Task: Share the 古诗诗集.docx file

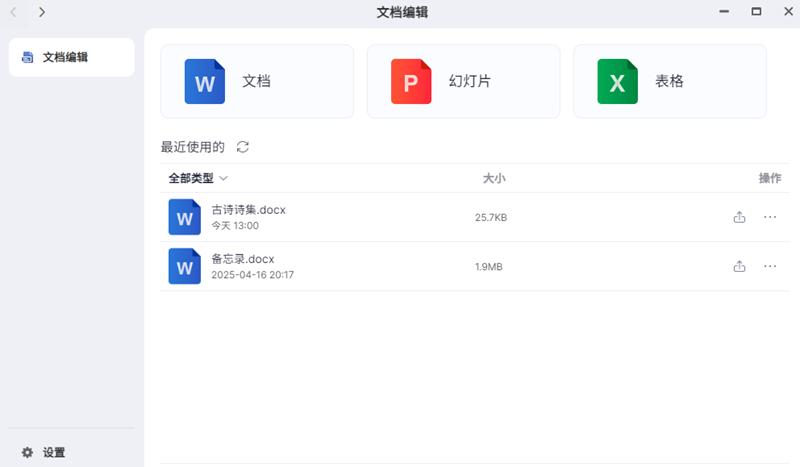Action: (x=739, y=217)
